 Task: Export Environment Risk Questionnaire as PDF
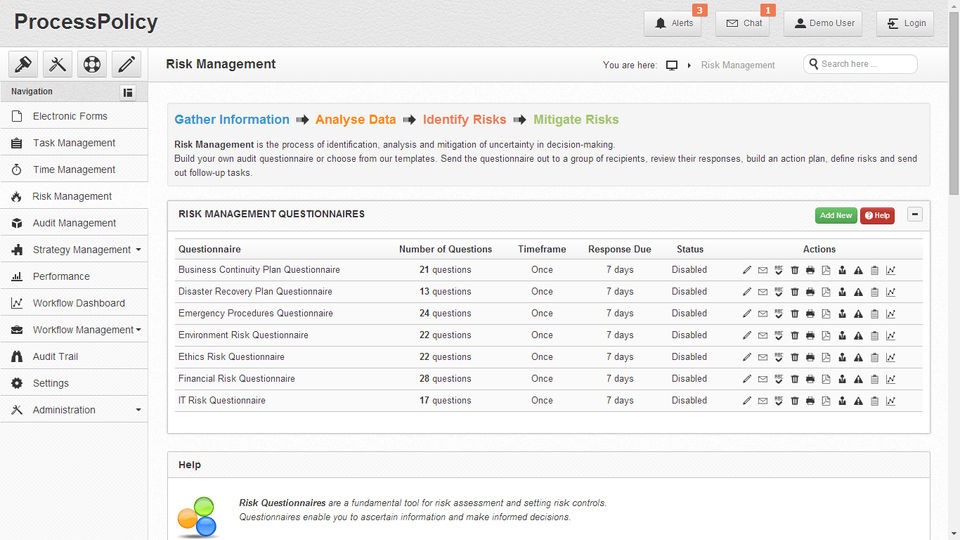[x=826, y=336]
